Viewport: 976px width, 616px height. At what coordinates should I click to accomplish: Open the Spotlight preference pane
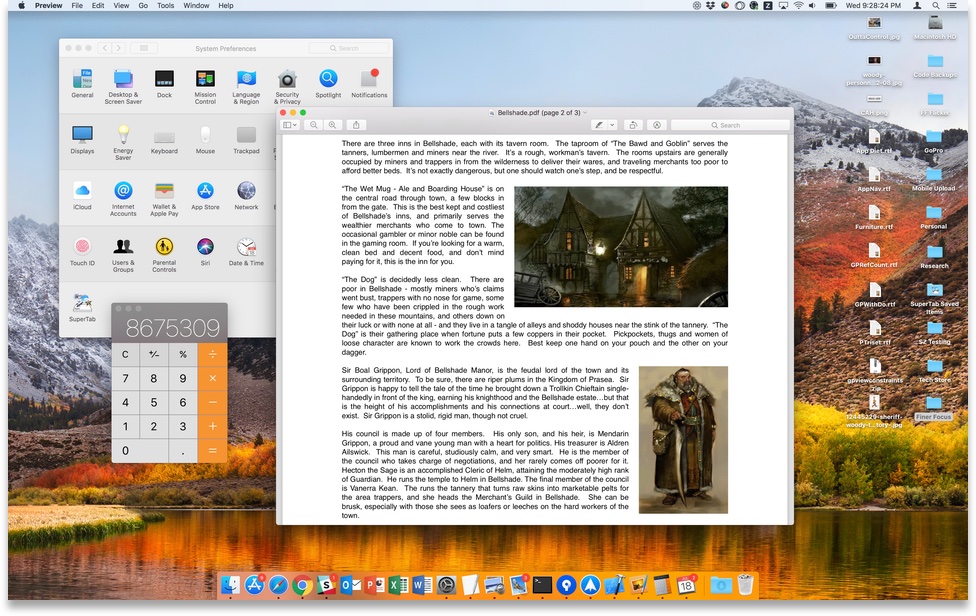click(x=328, y=81)
